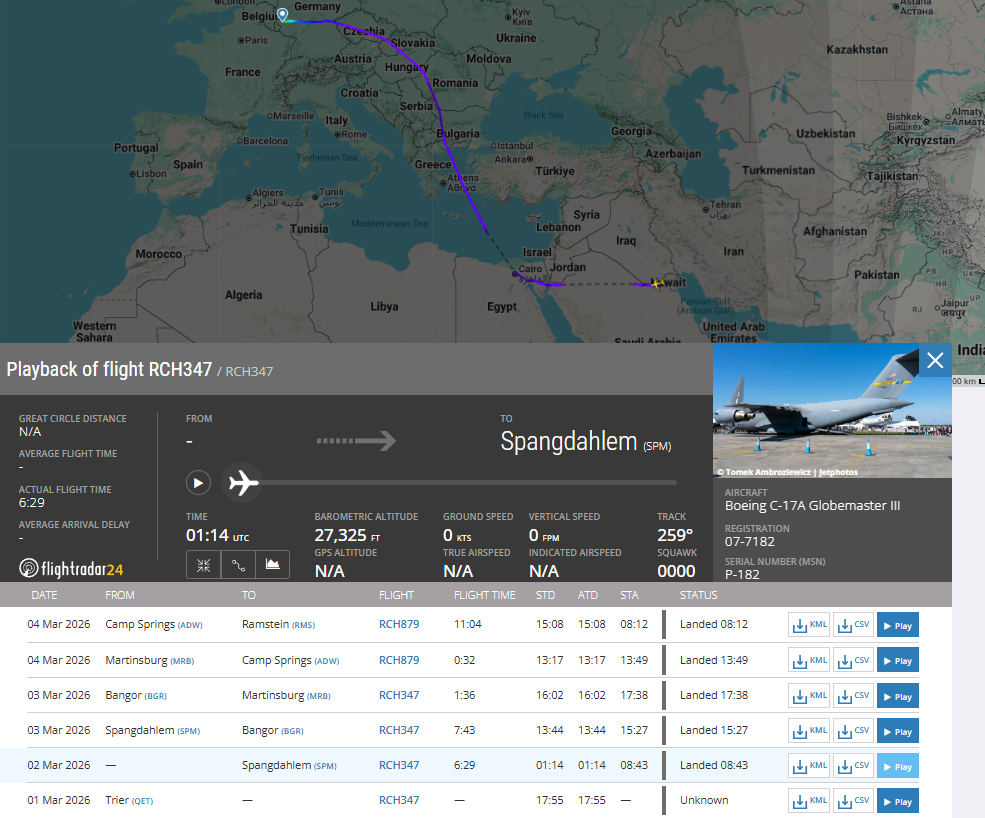Download CSV for the Bangor to Martinsburg flight
The image size is (985, 818).
click(x=853, y=695)
